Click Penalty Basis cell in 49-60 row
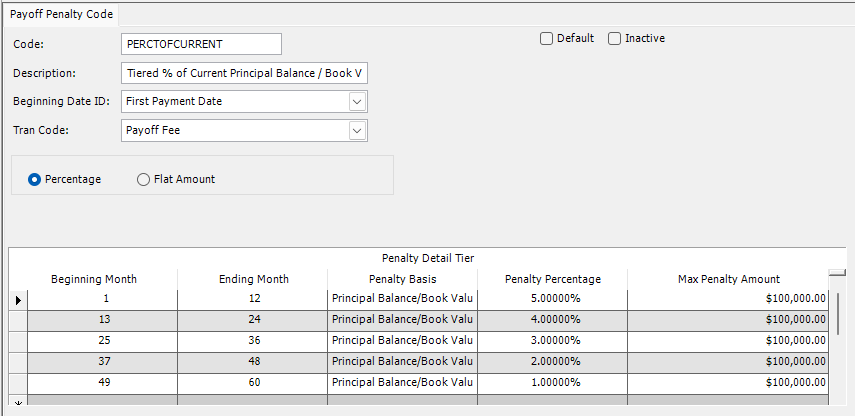Image resolution: width=855 pixels, height=416 pixels. pyautogui.click(x=402, y=383)
